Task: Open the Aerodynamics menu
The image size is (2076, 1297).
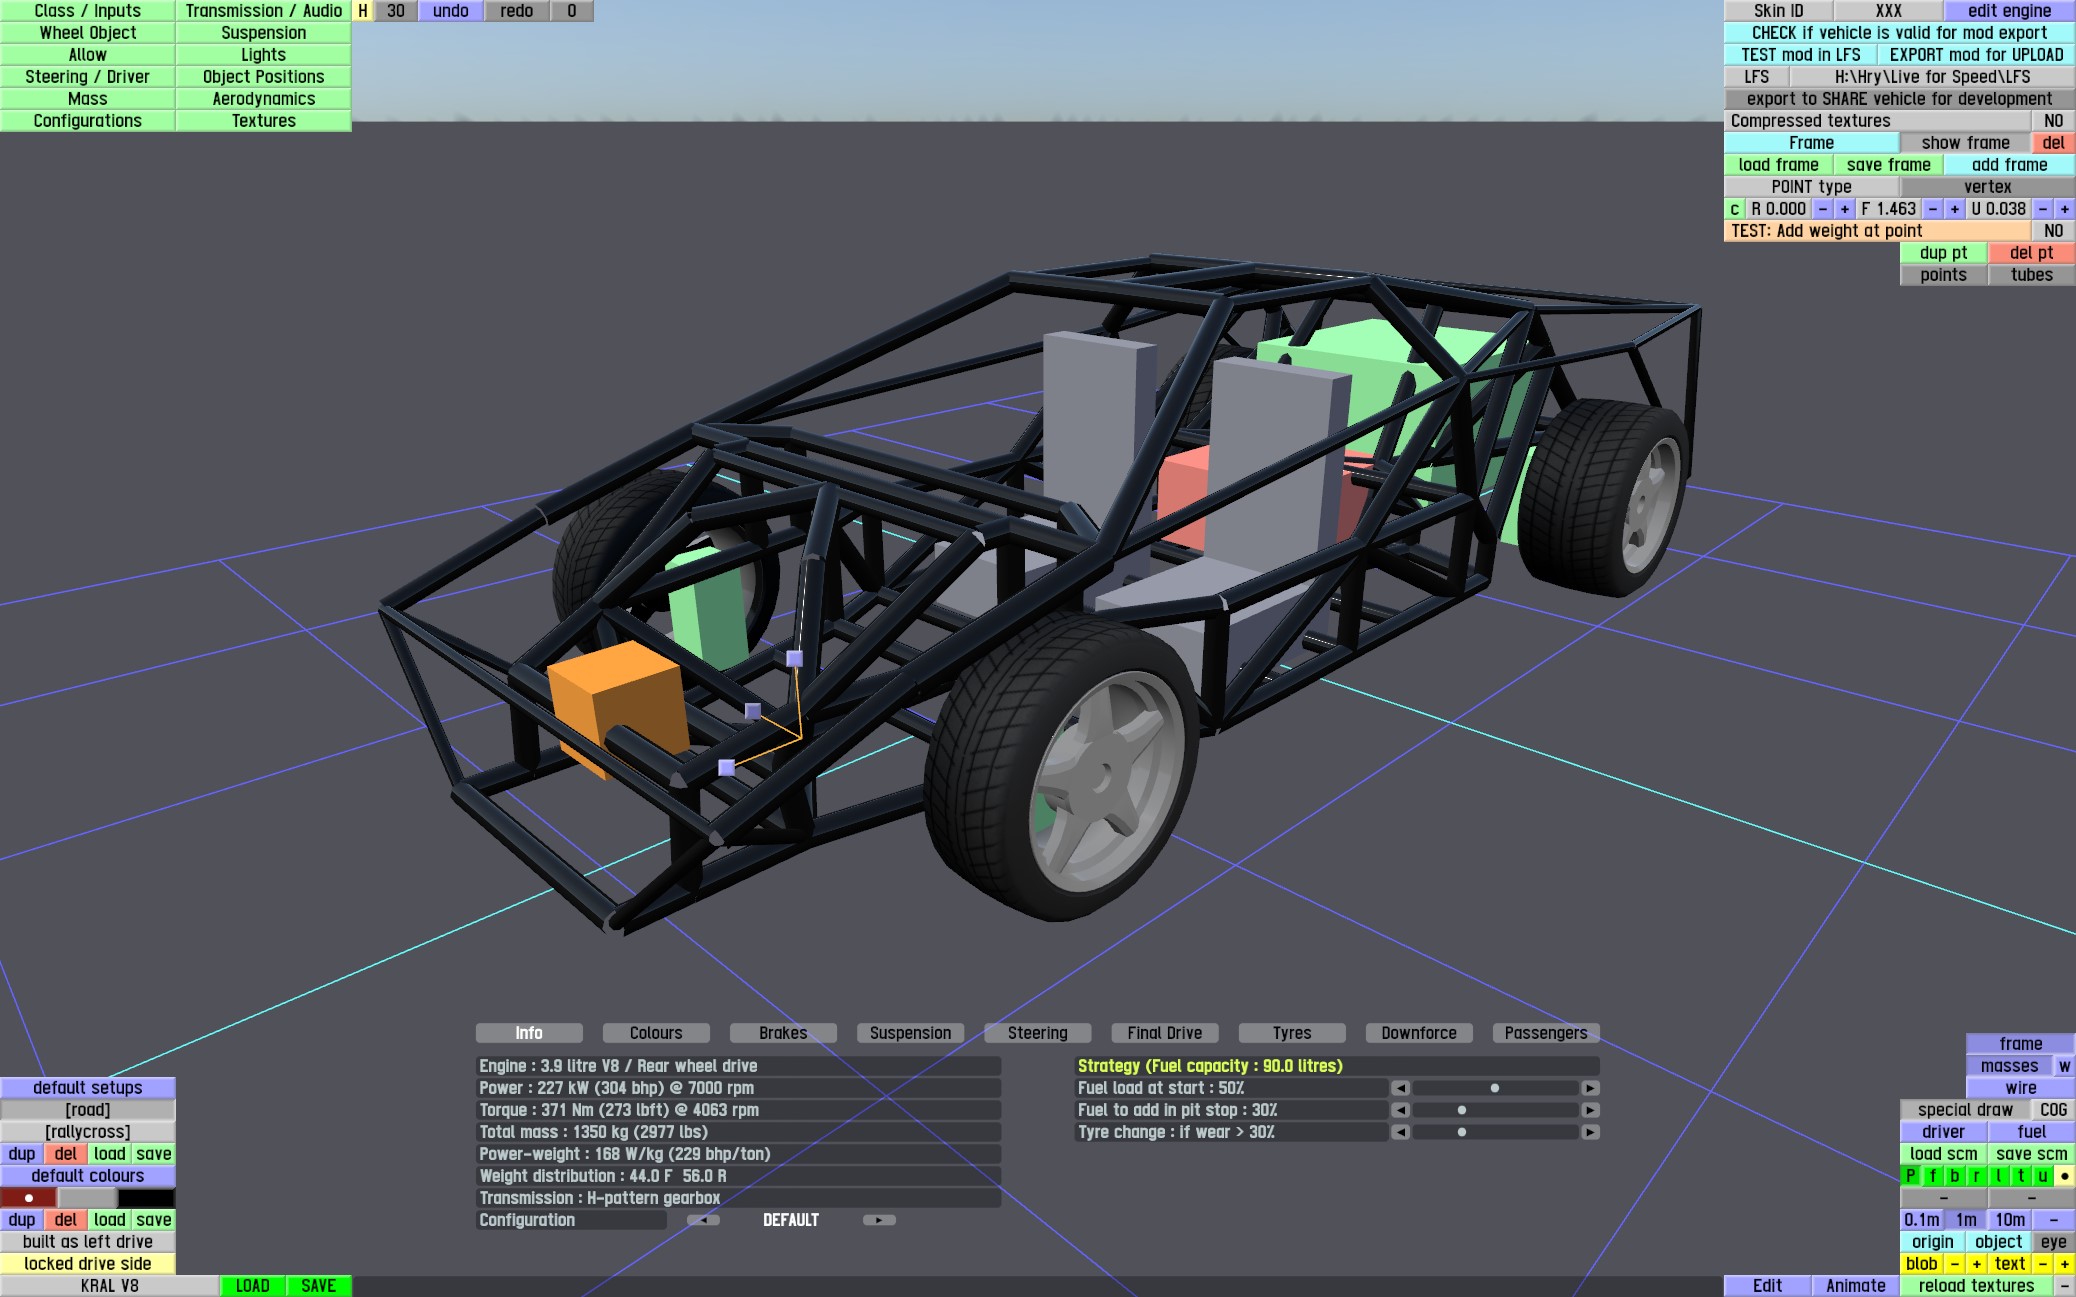Action: pyautogui.click(x=263, y=99)
